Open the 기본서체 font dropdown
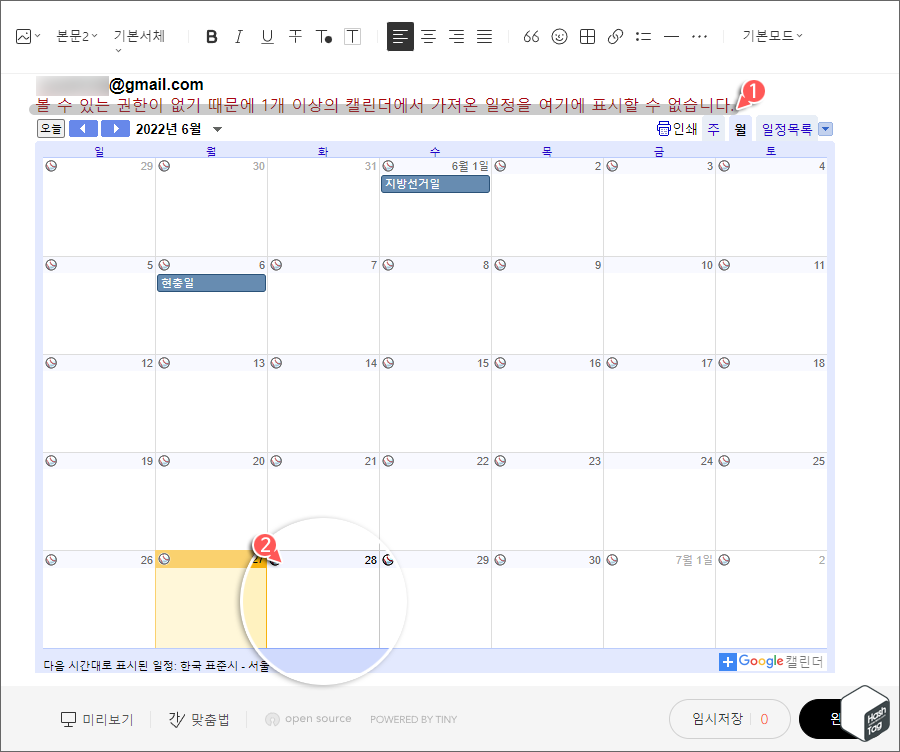Screen dimensions: 900x752 138,36
